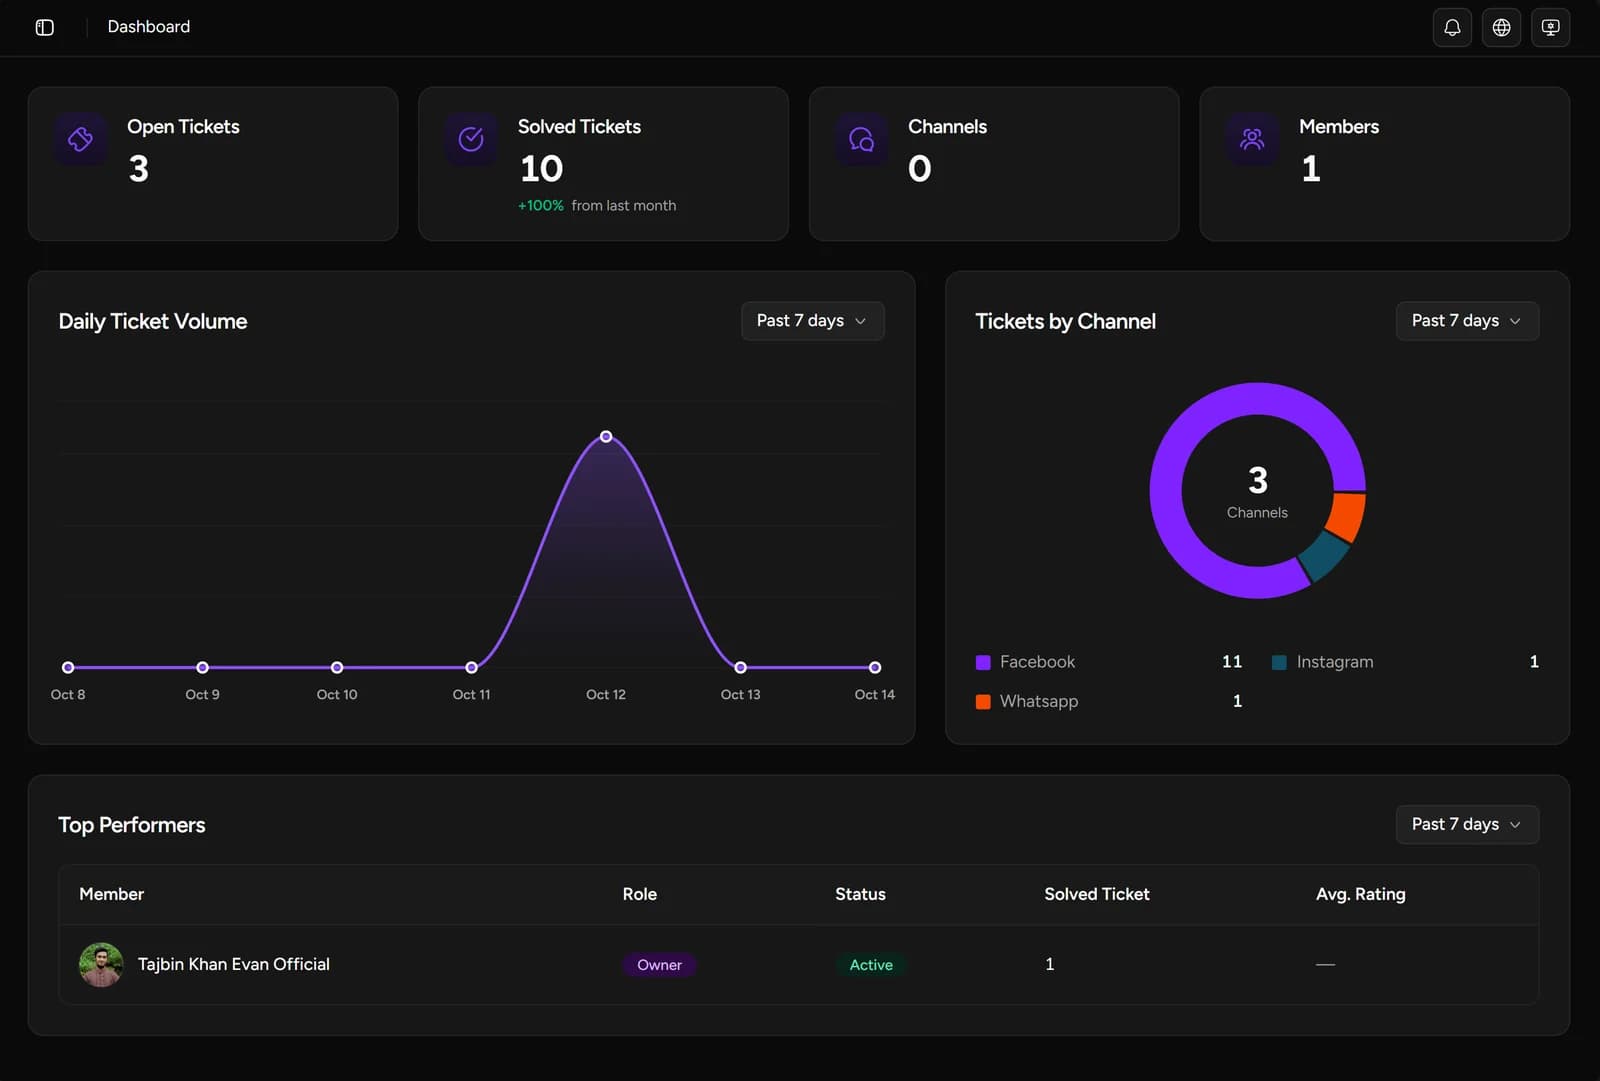Click the Oct 13 data point
This screenshot has height=1081, width=1600.
pyautogui.click(x=740, y=667)
